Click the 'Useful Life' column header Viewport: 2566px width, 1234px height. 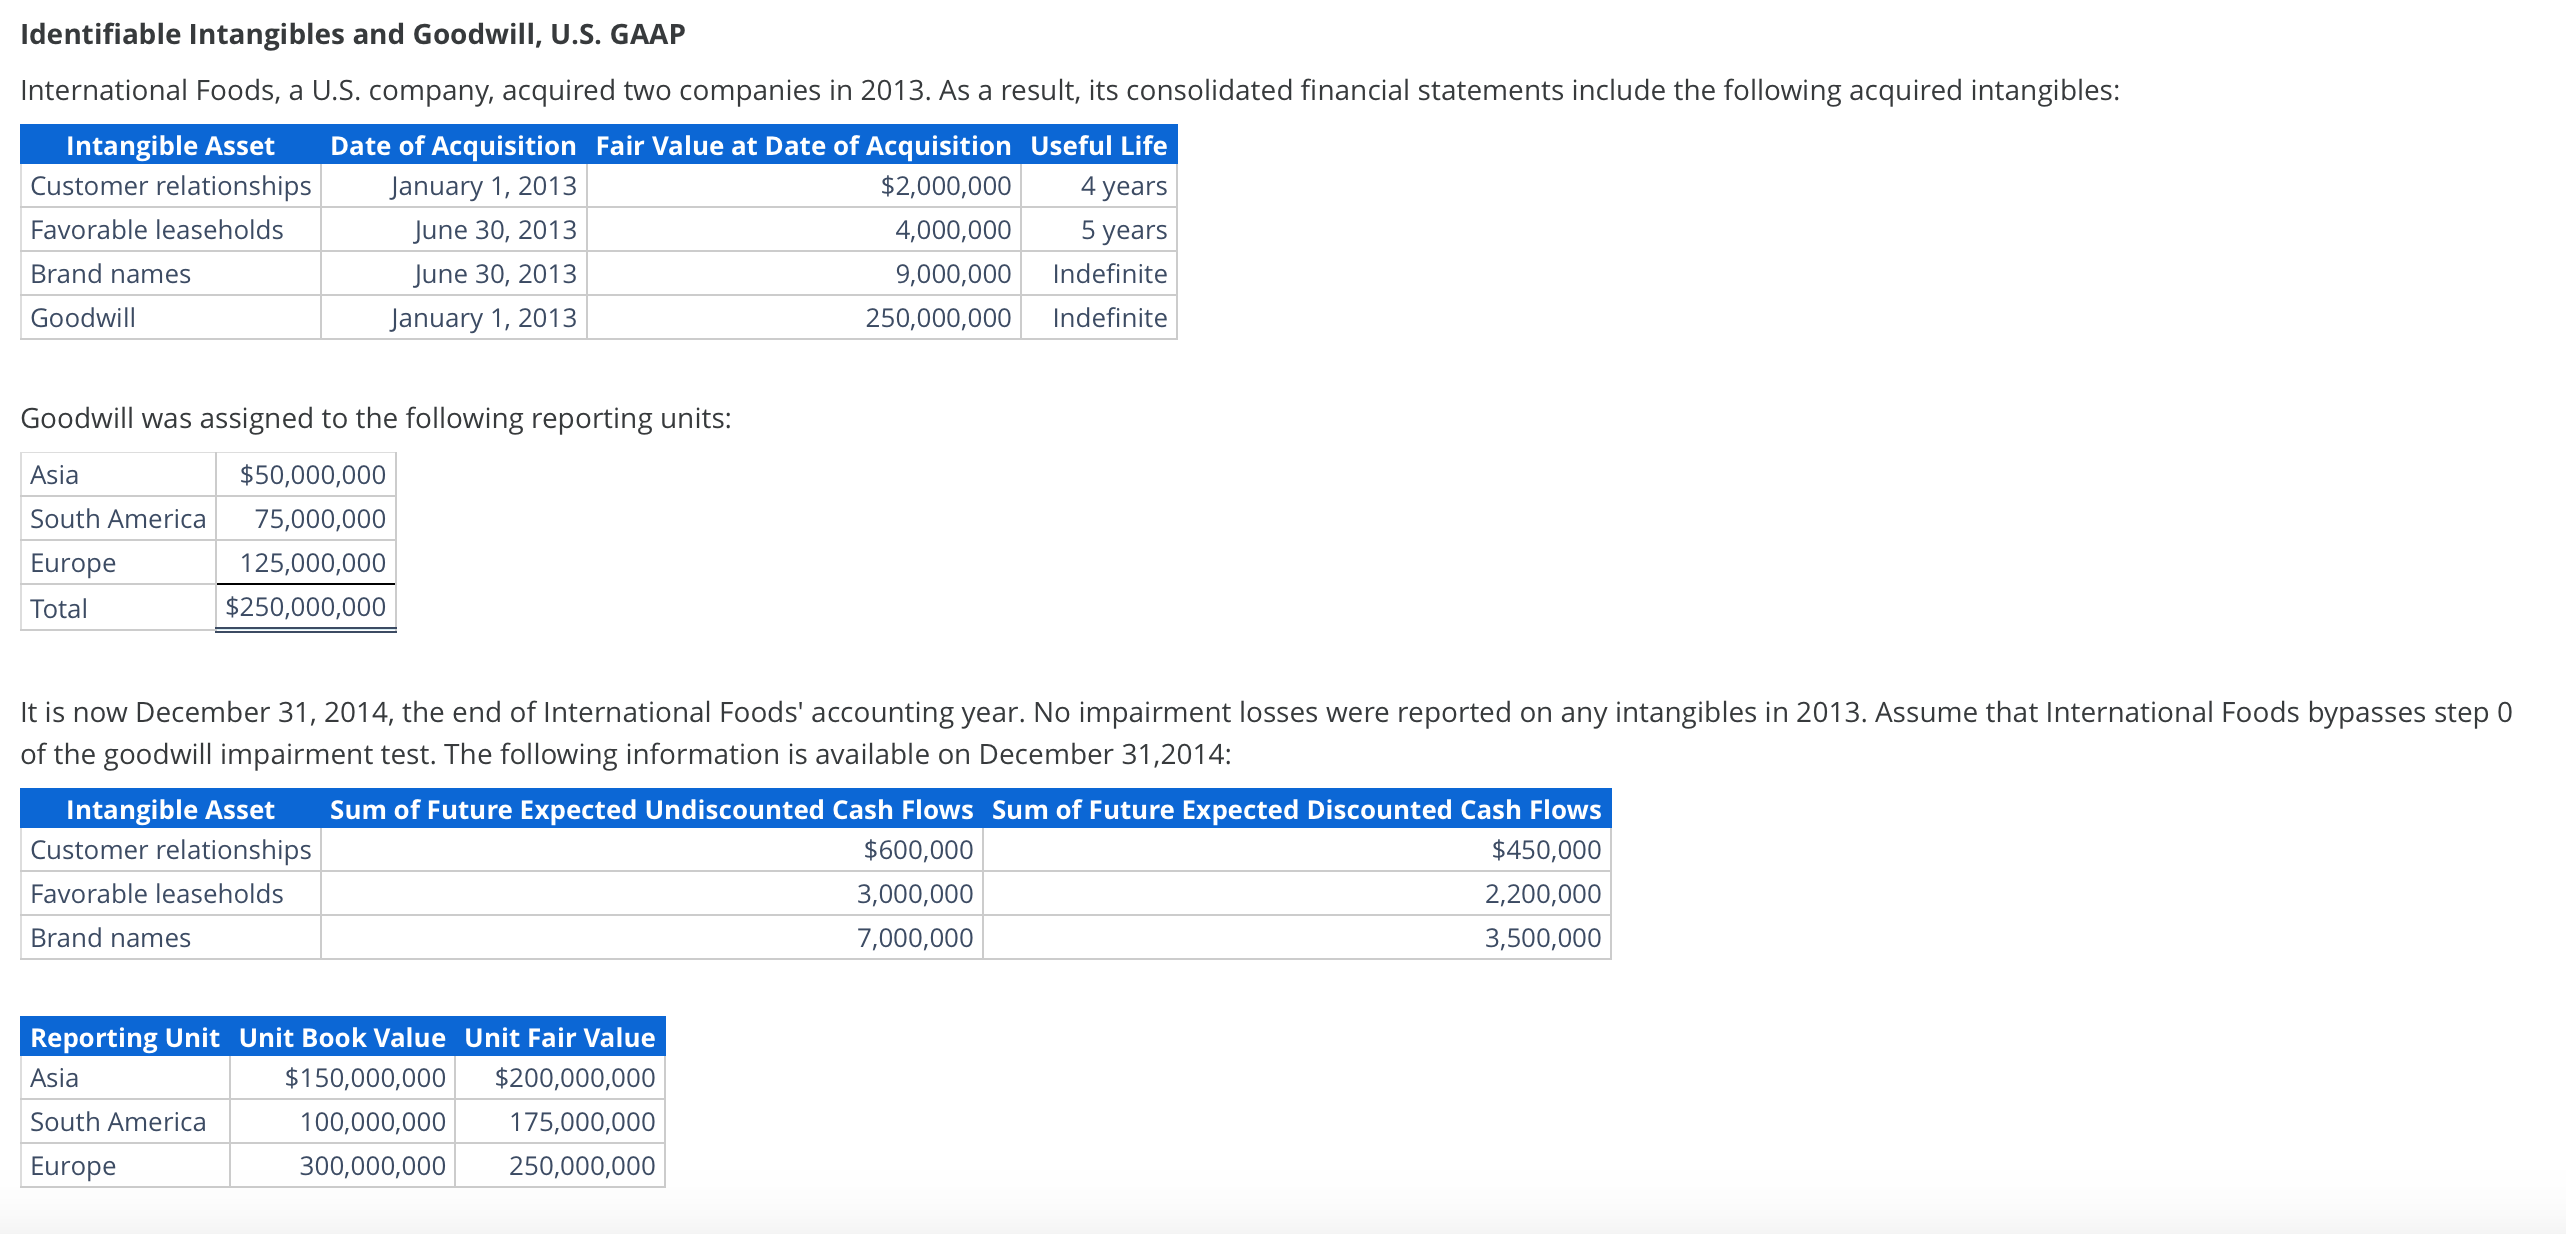1098,146
